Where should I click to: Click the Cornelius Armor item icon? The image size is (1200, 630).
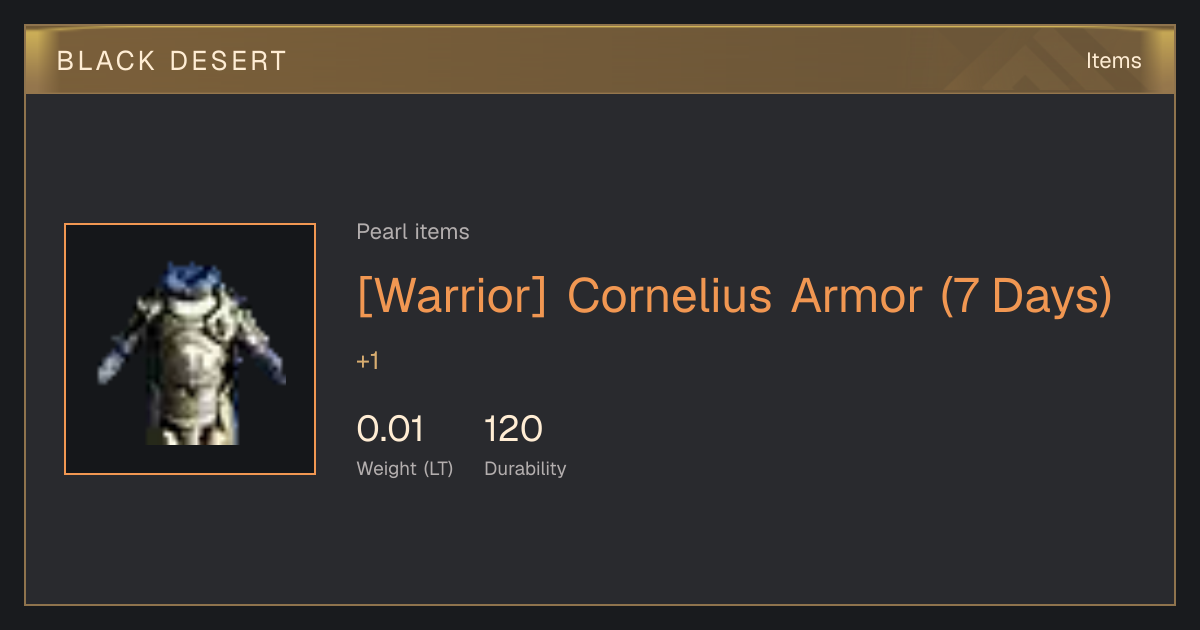point(190,349)
